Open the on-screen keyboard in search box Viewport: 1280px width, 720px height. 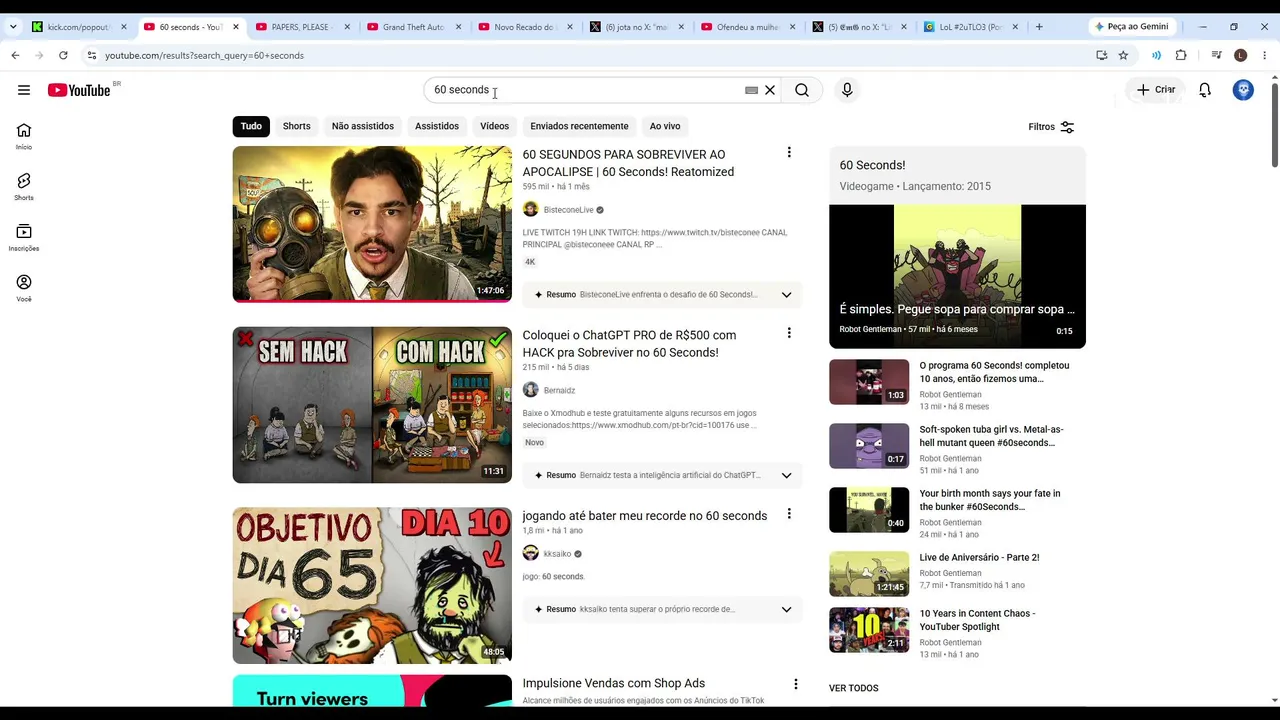coord(751,90)
